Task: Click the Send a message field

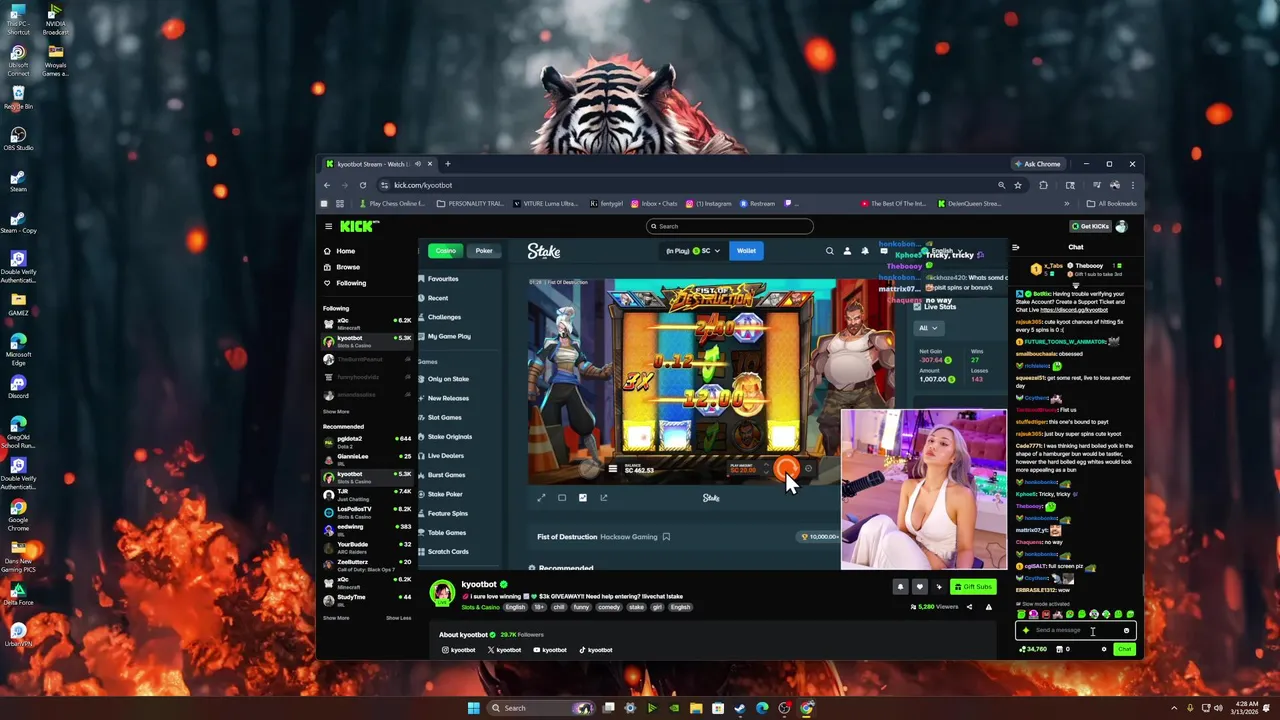Action: point(1076,631)
